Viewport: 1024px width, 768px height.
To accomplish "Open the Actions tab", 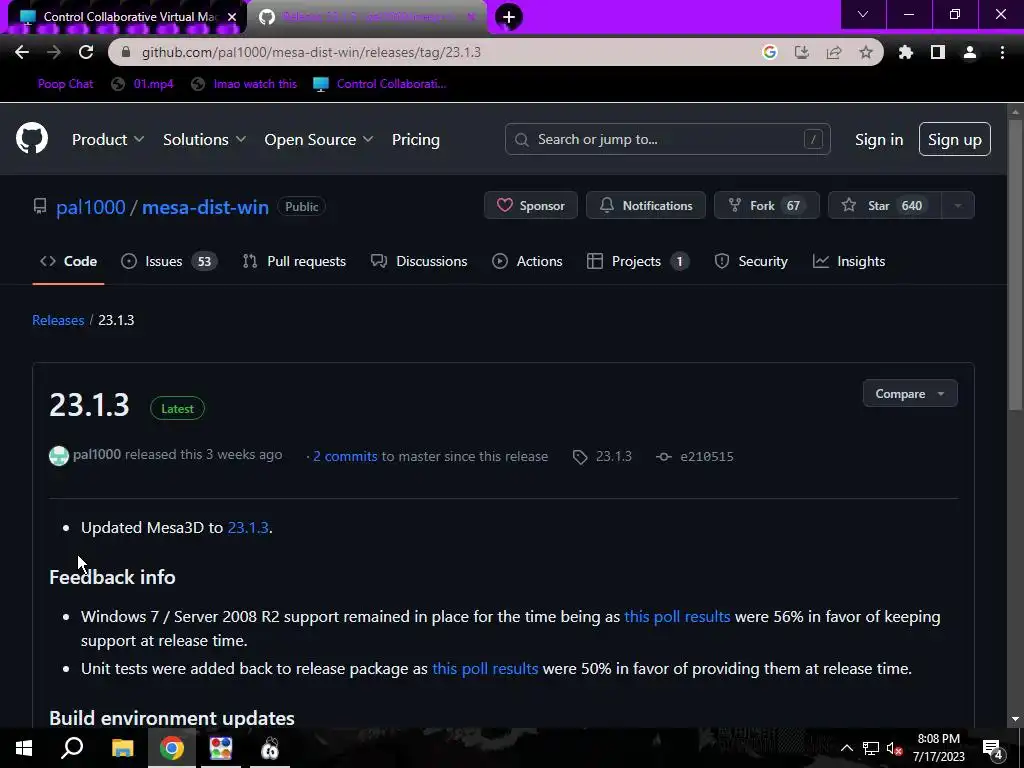I will point(527,261).
